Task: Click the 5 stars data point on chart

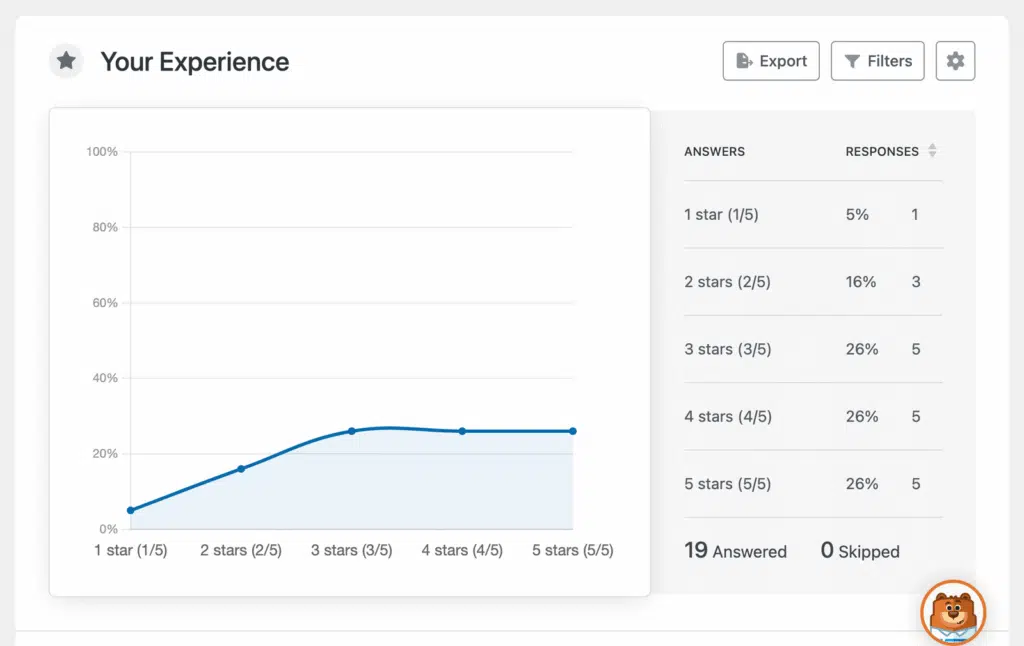Action: (x=573, y=431)
